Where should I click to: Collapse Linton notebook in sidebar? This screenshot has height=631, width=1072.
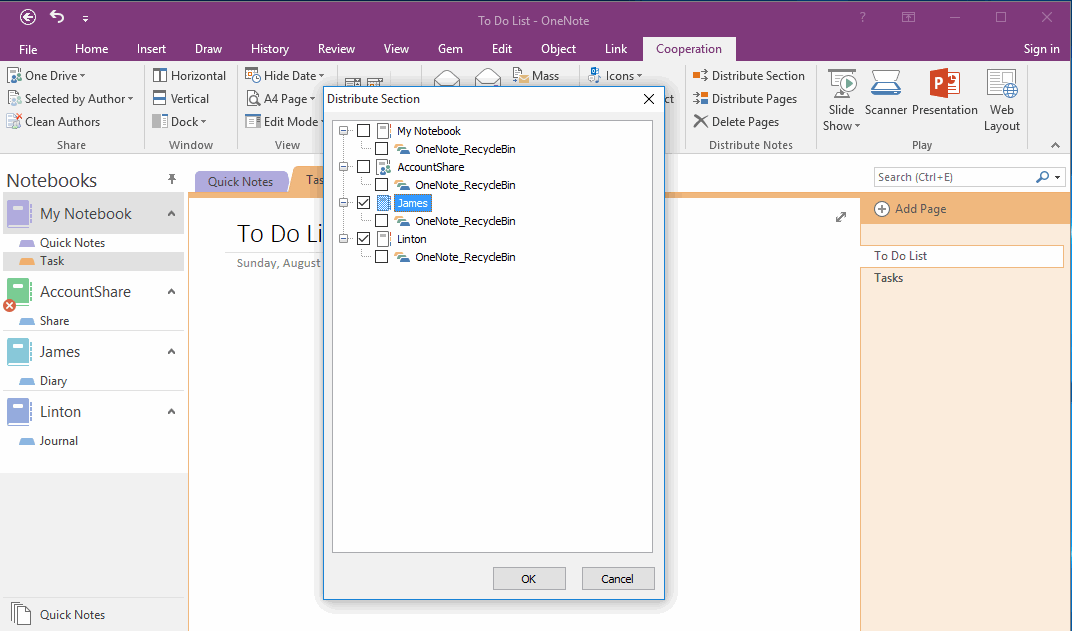click(172, 412)
